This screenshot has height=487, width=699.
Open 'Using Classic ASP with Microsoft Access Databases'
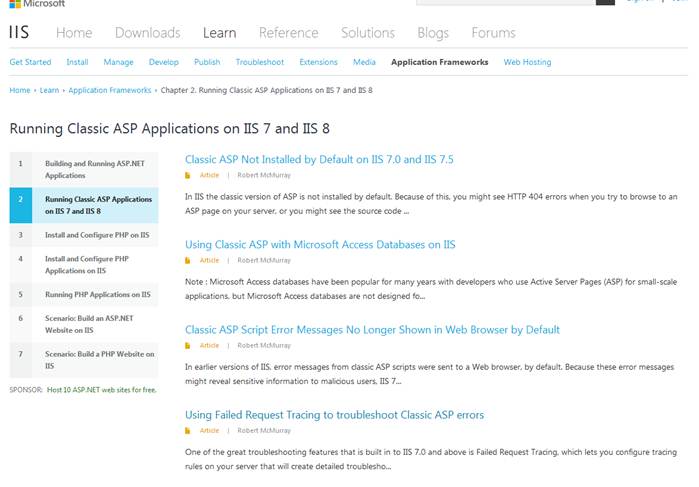coord(320,244)
